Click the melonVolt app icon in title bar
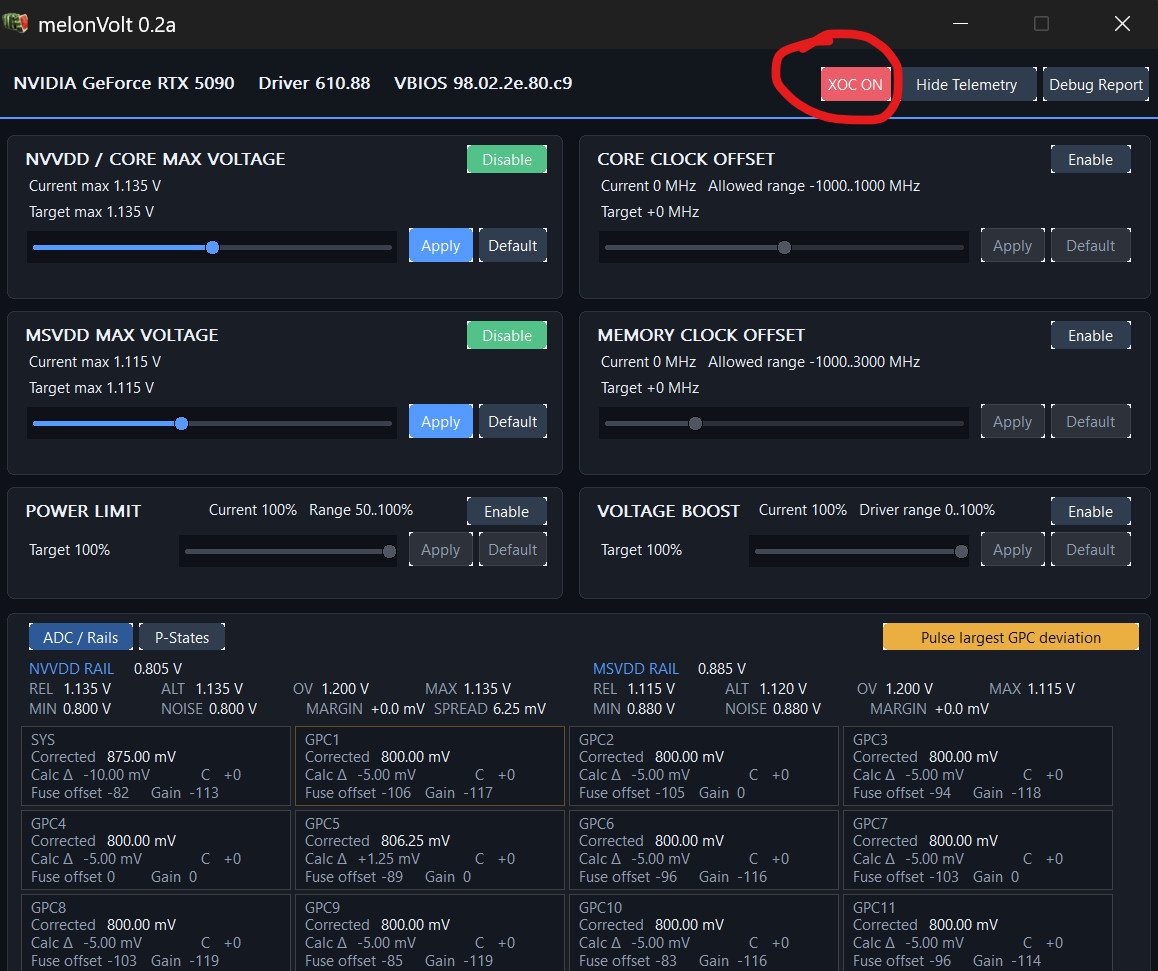Viewport: 1158px width, 971px height. point(15,23)
